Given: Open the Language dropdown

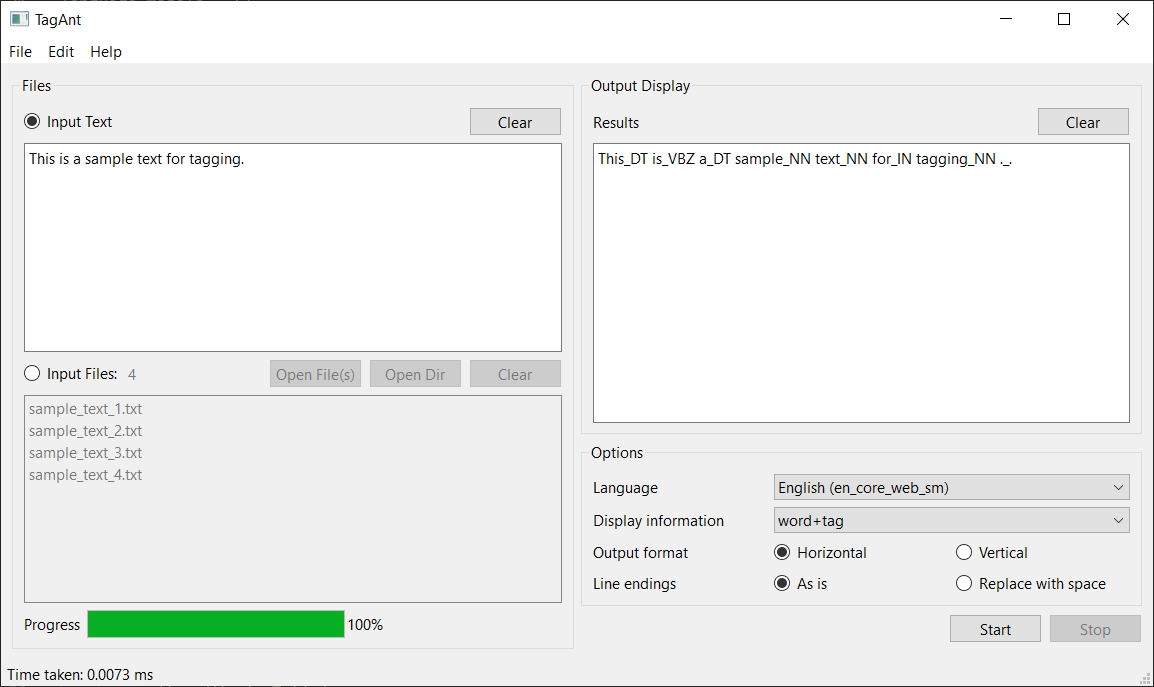Looking at the screenshot, I should (x=951, y=488).
